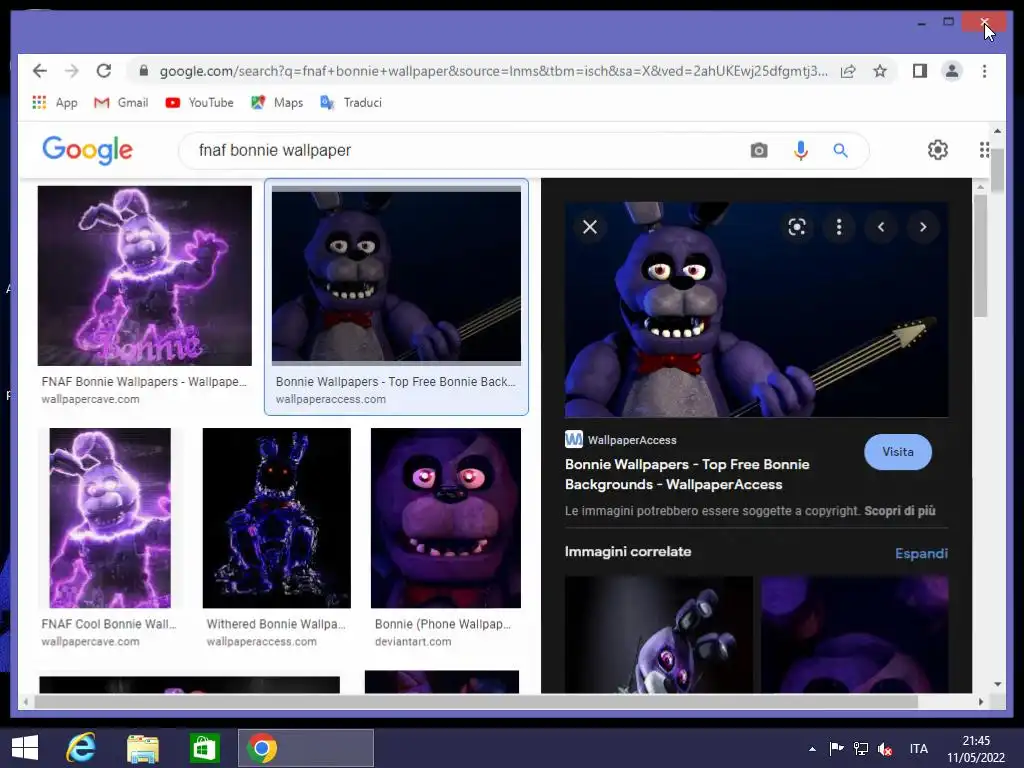Click wallpapercave.com under FNAF Bonnie Wallpapers
The height and width of the screenshot is (768, 1024).
click(90, 399)
